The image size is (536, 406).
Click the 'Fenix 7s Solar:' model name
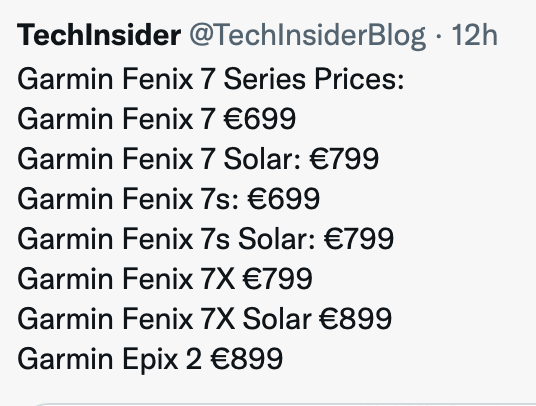tap(219, 239)
